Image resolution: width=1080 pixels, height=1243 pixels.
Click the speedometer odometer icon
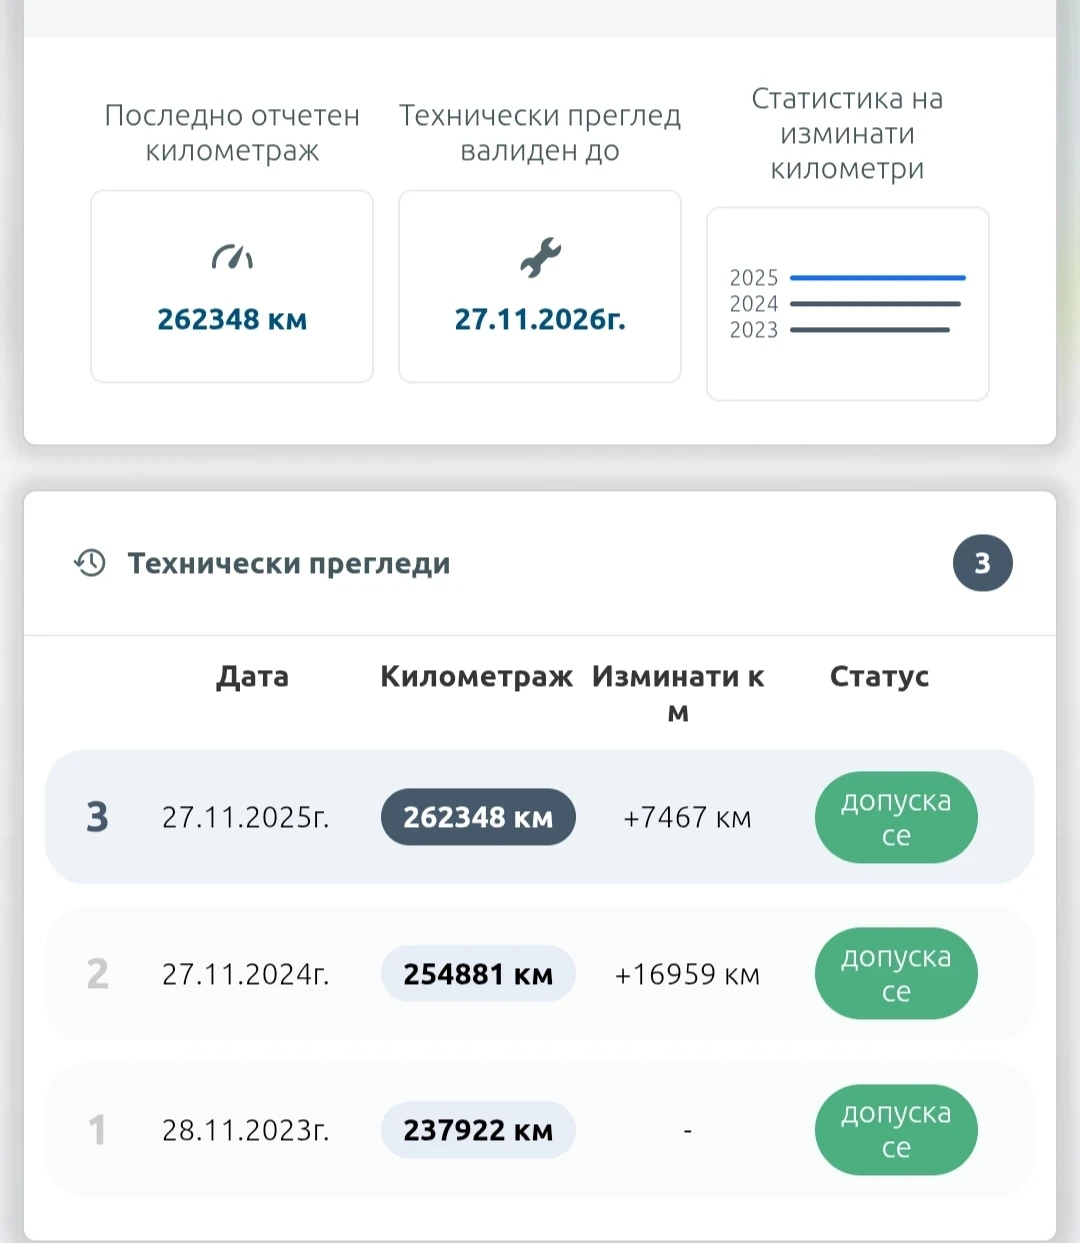pyautogui.click(x=232, y=258)
